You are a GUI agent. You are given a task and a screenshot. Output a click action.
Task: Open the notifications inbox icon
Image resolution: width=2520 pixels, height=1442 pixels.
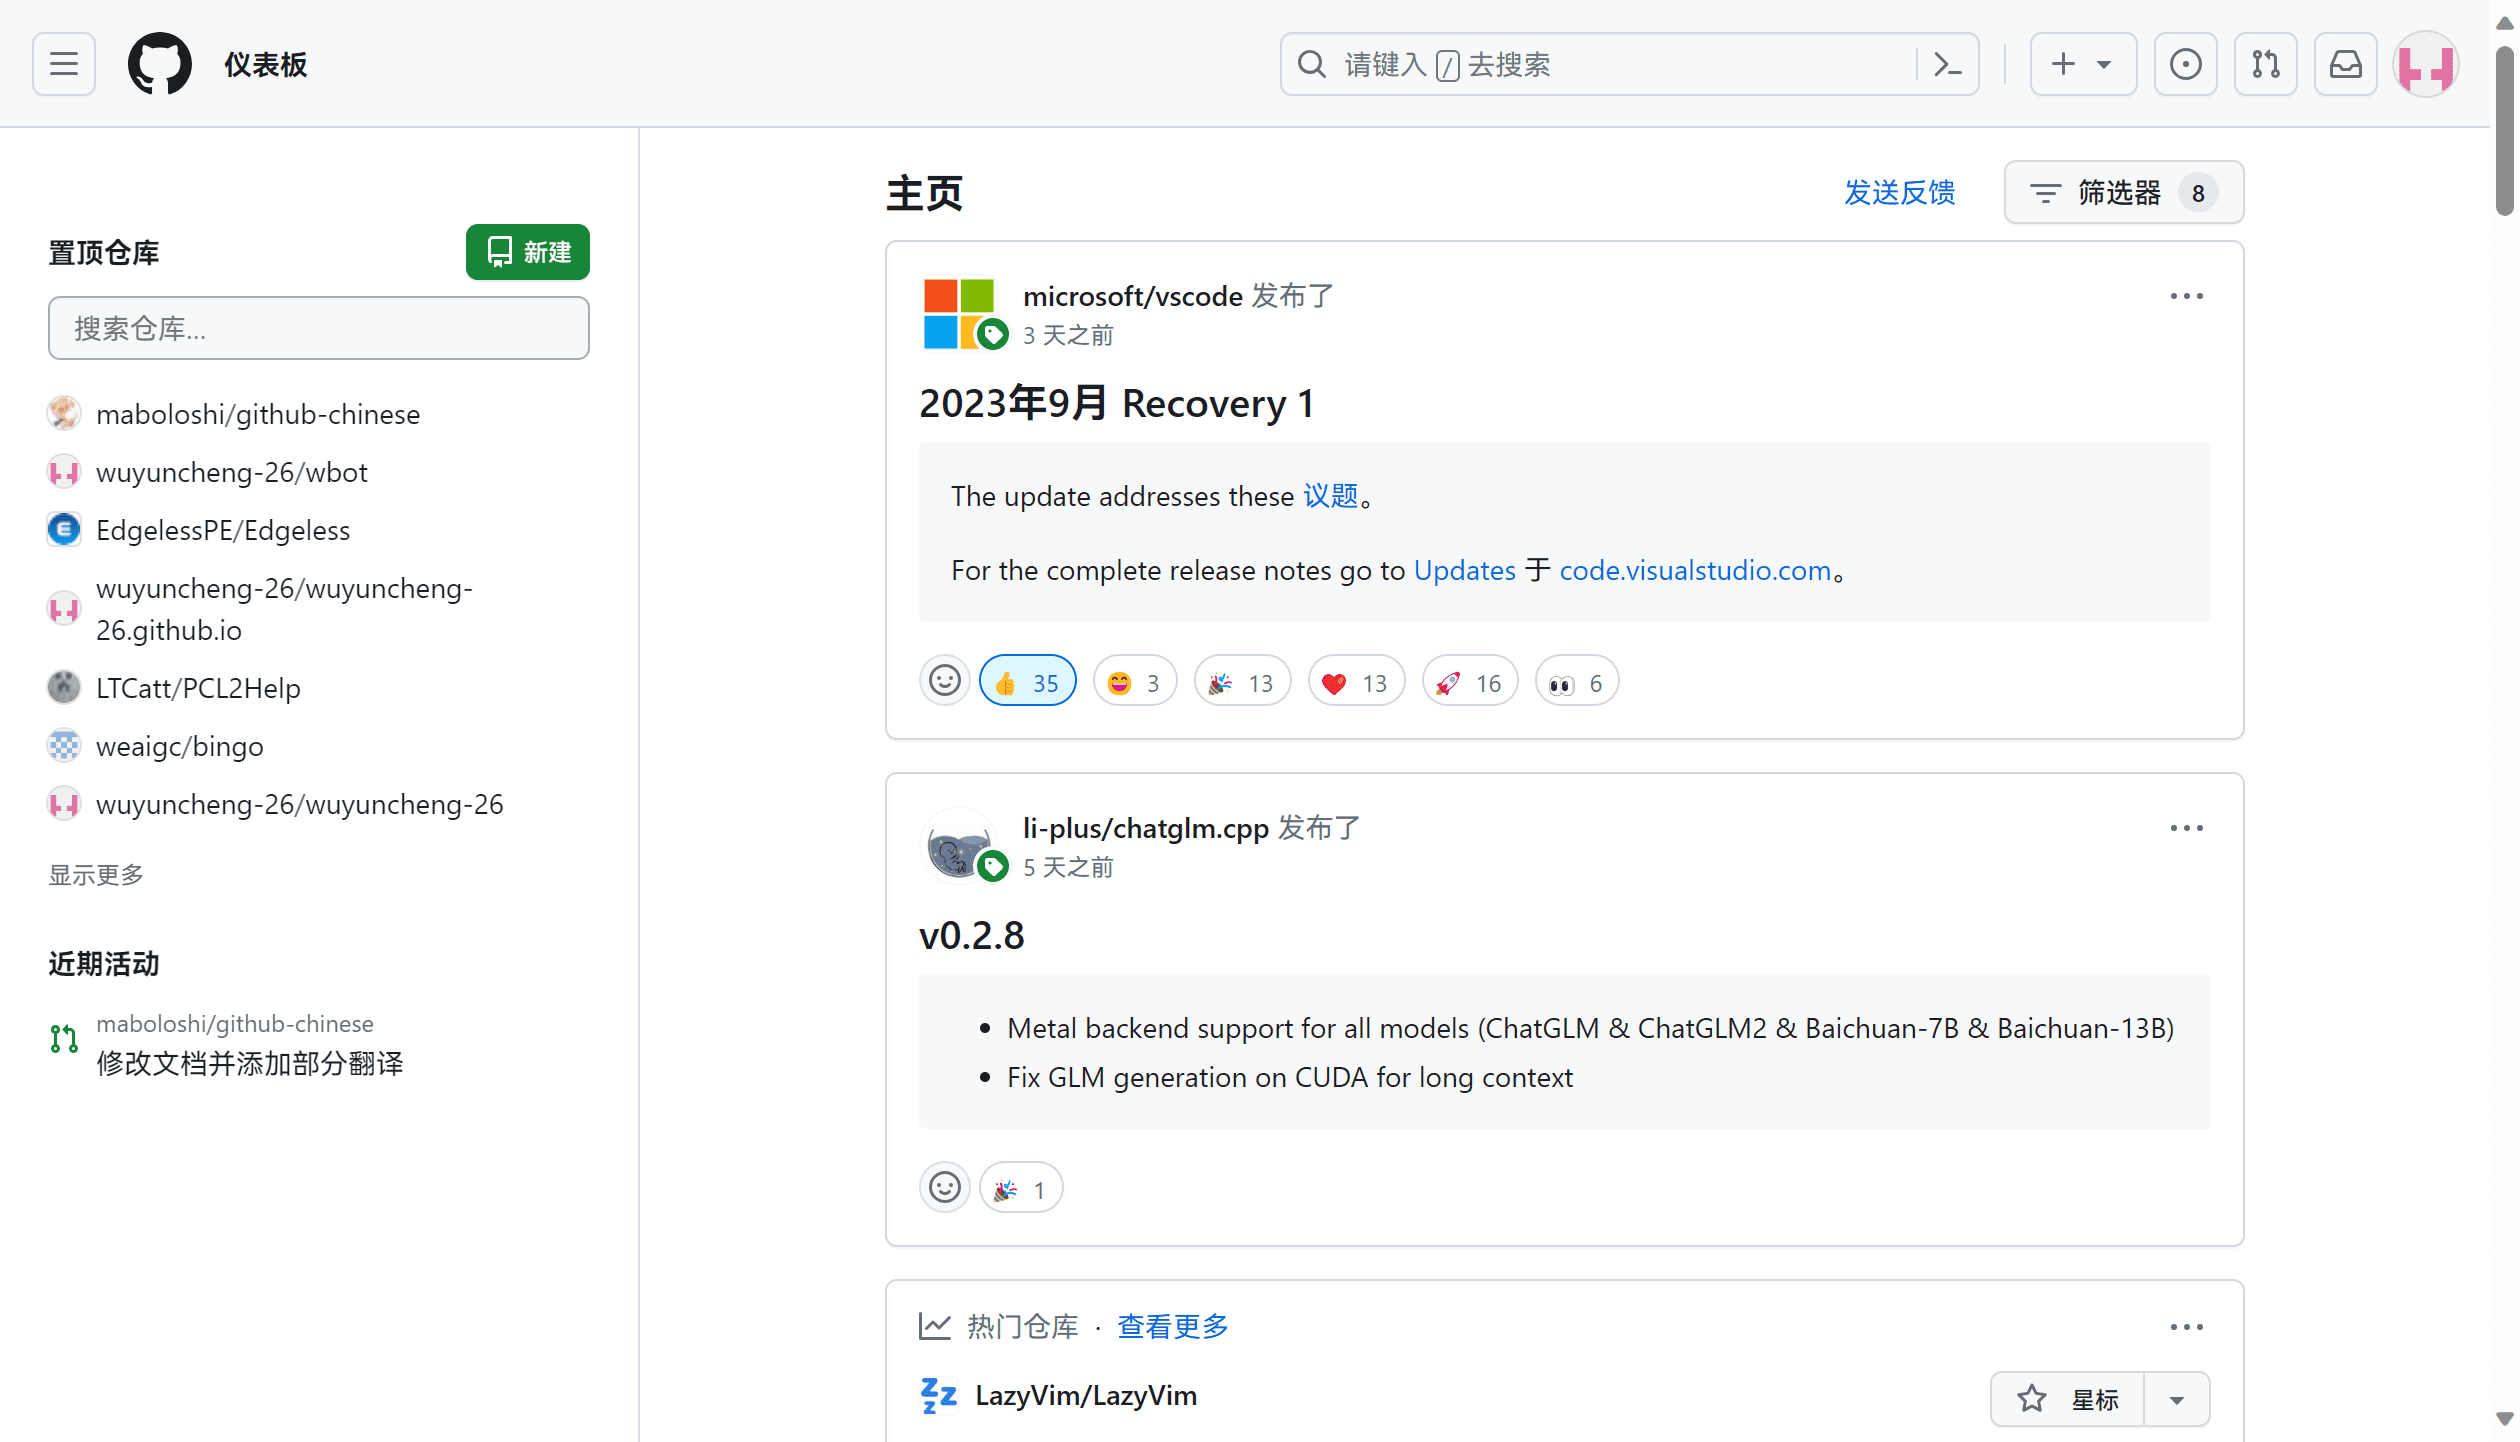[2345, 63]
